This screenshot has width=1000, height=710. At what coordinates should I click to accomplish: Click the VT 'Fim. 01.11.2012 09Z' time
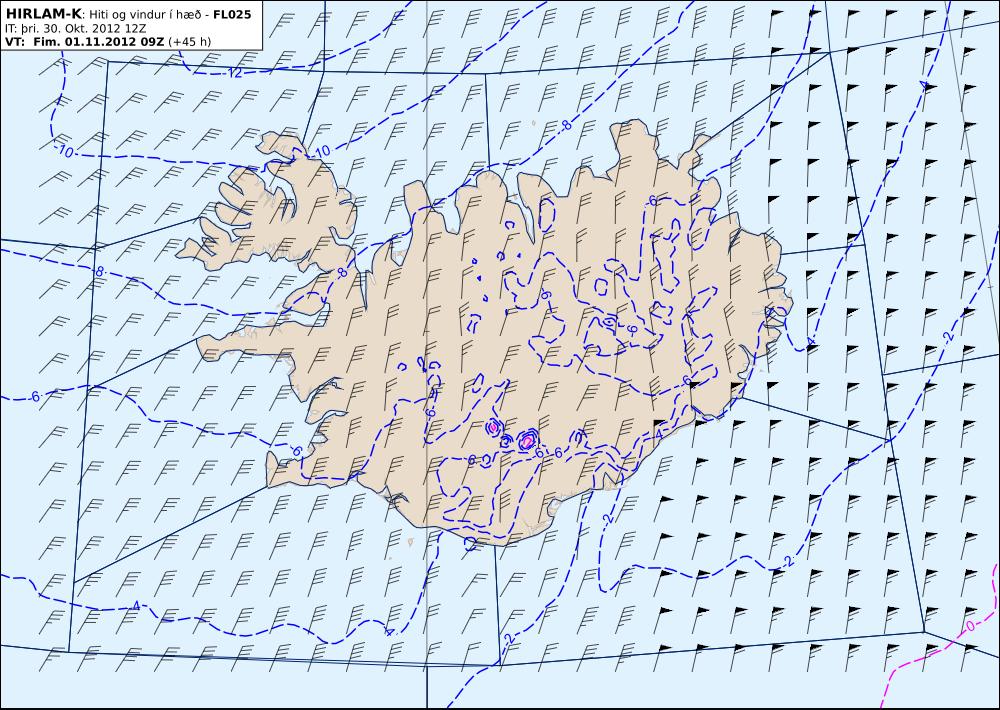coord(99,42)
